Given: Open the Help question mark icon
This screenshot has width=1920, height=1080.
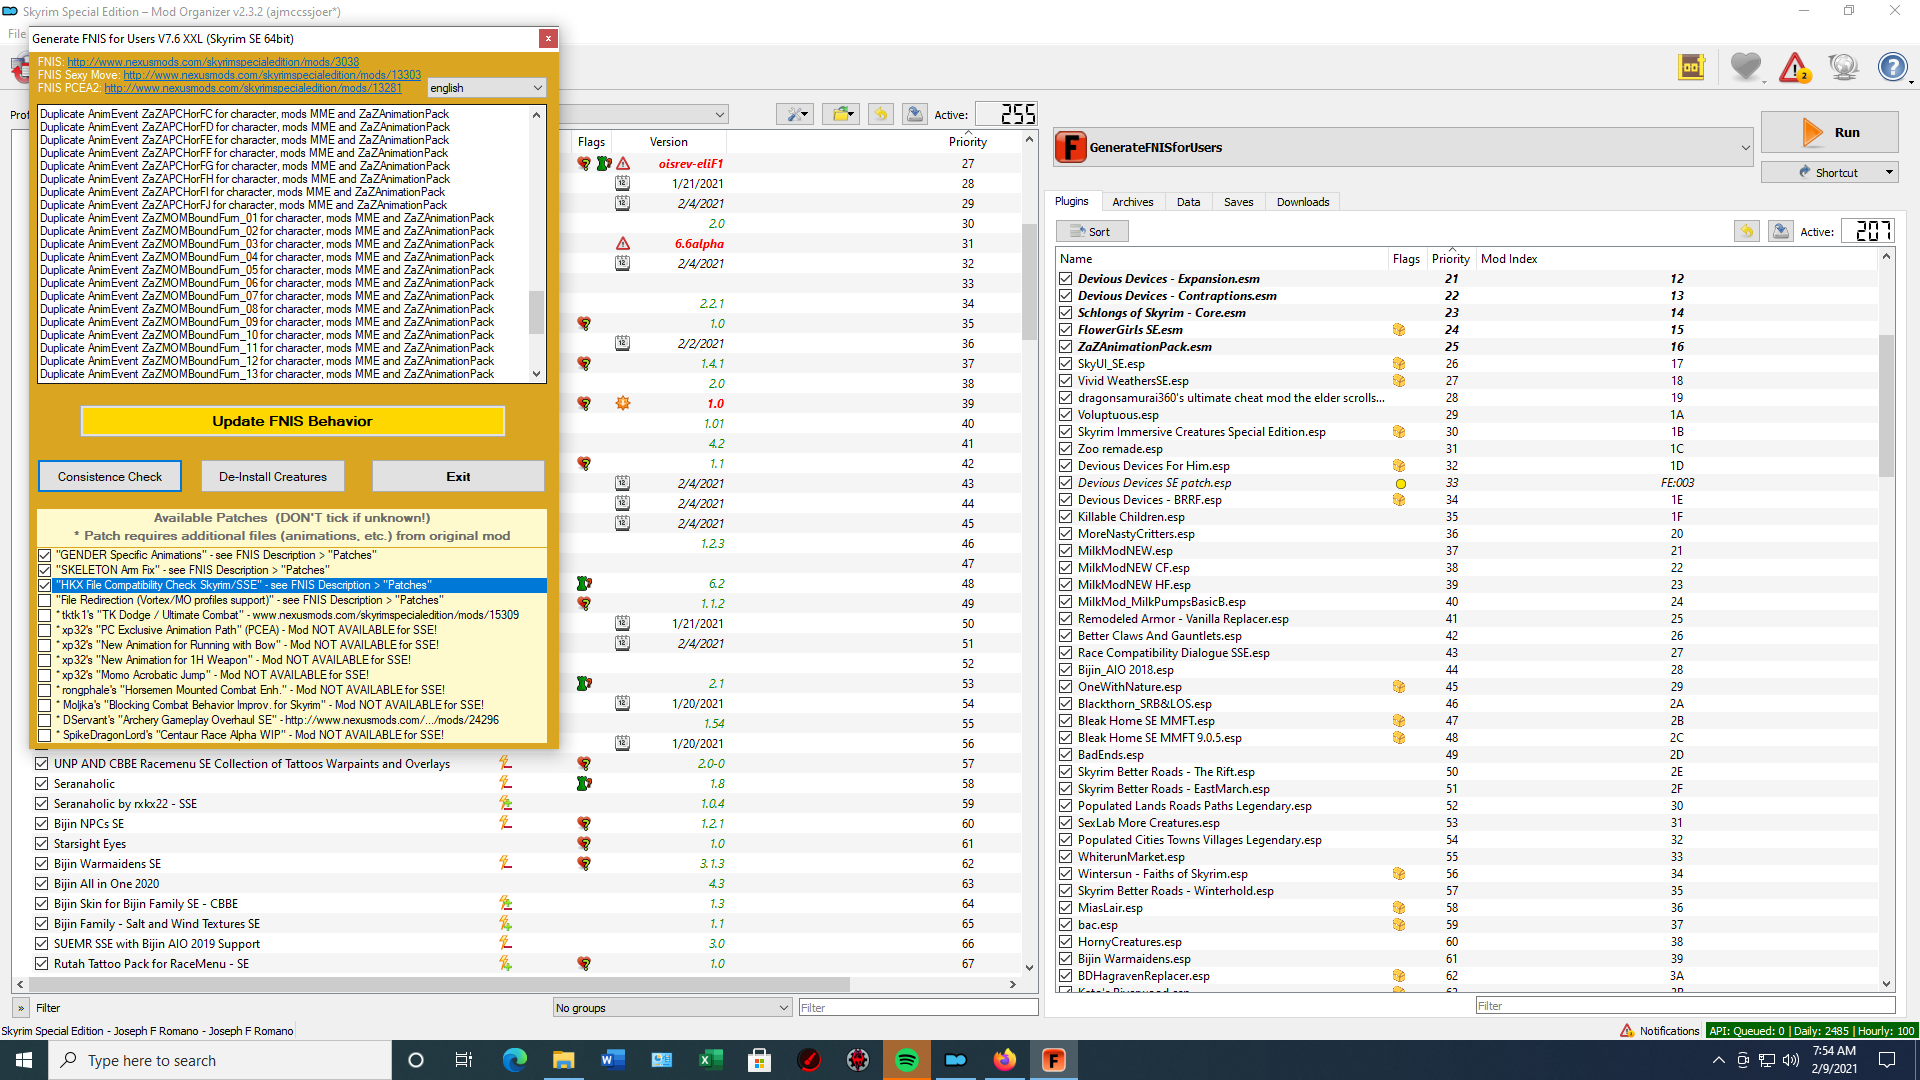Looking at the screenshot, I should tap(1892, 67).
